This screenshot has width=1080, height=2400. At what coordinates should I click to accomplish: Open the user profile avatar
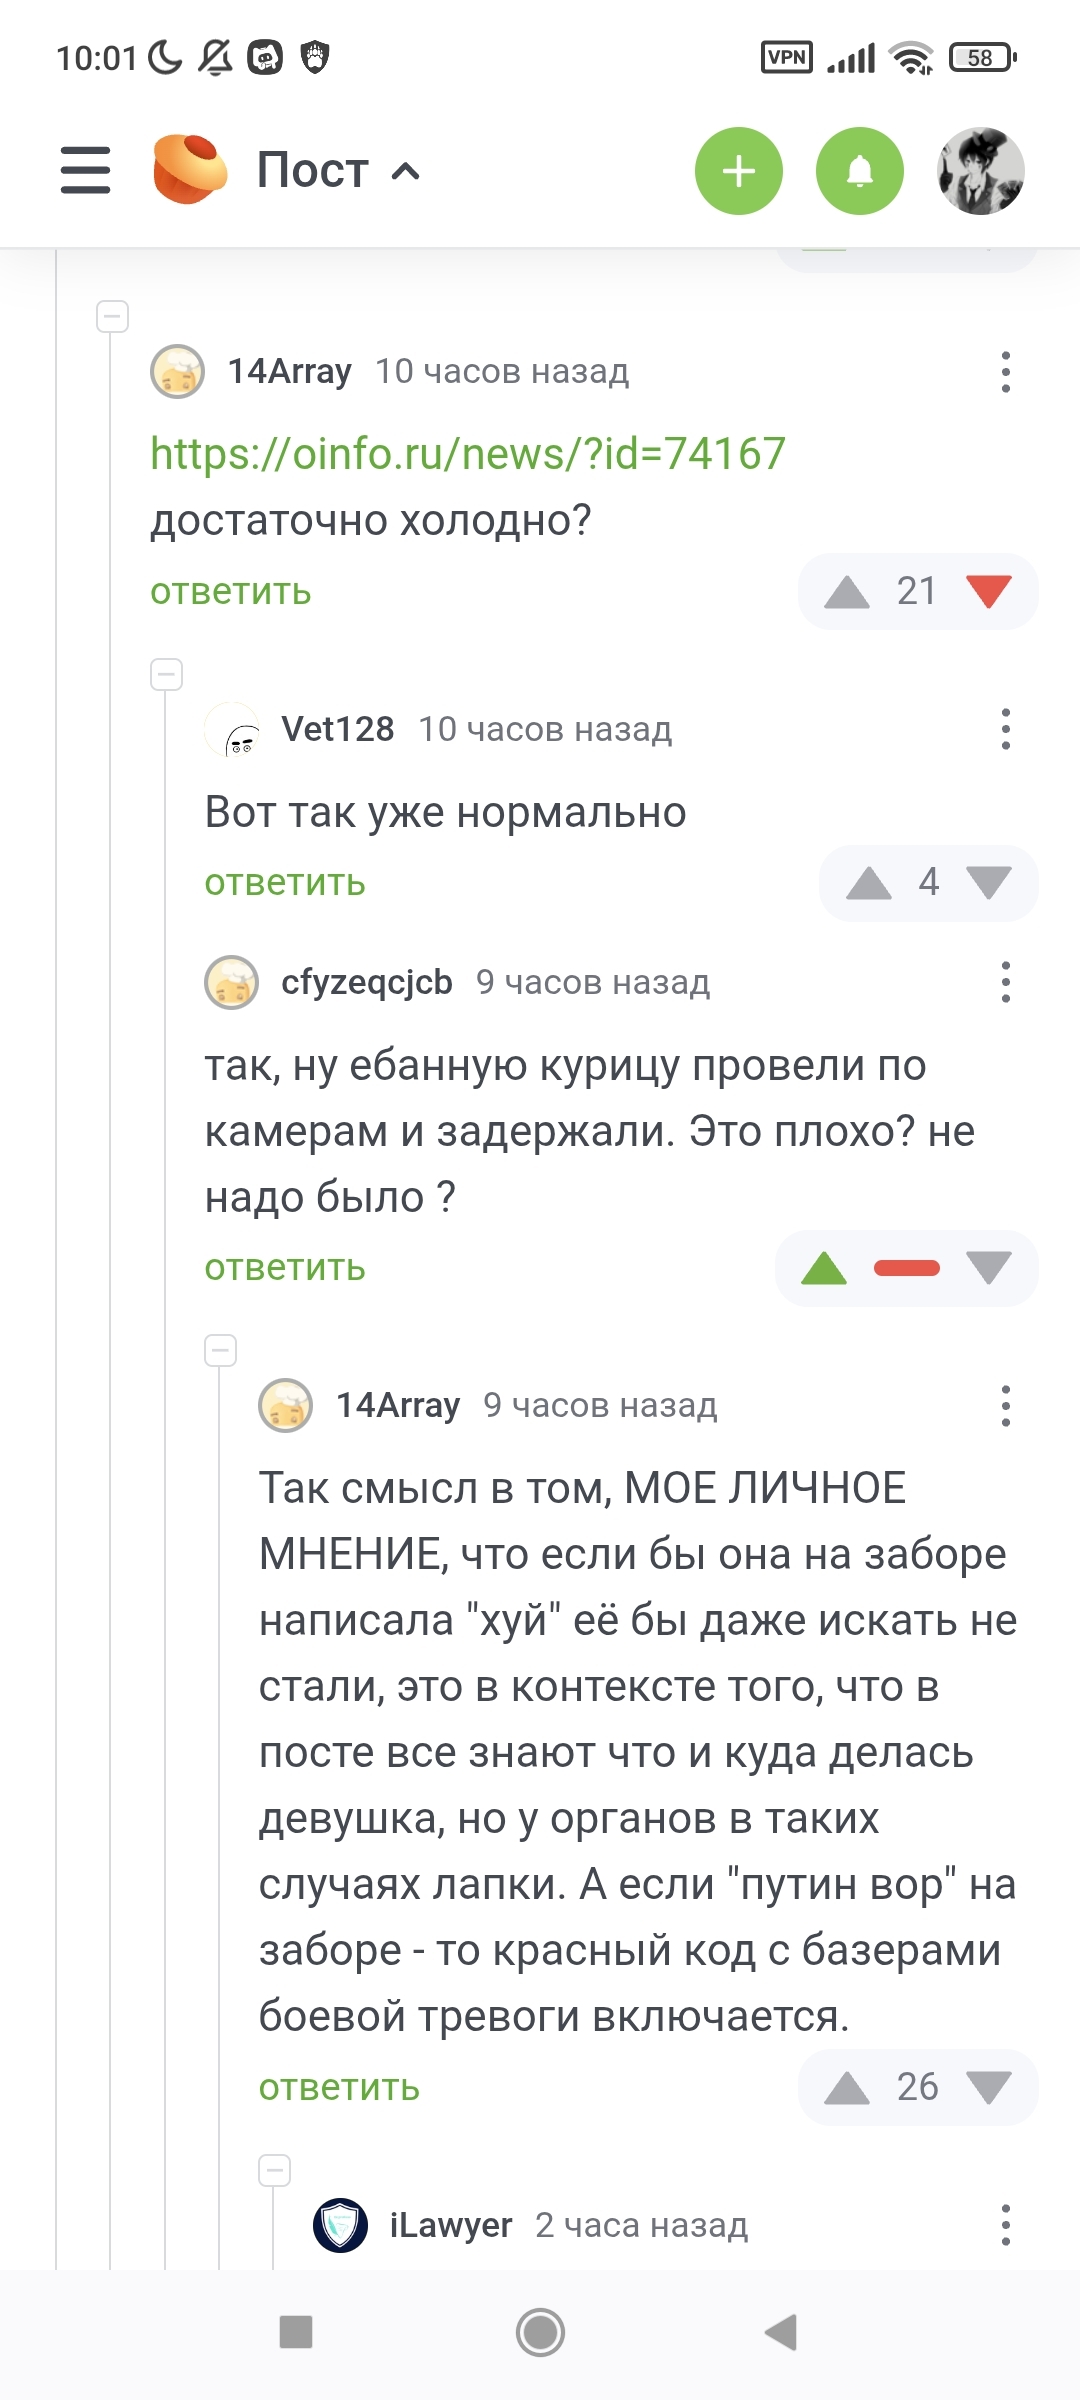(x=980, y=171)
